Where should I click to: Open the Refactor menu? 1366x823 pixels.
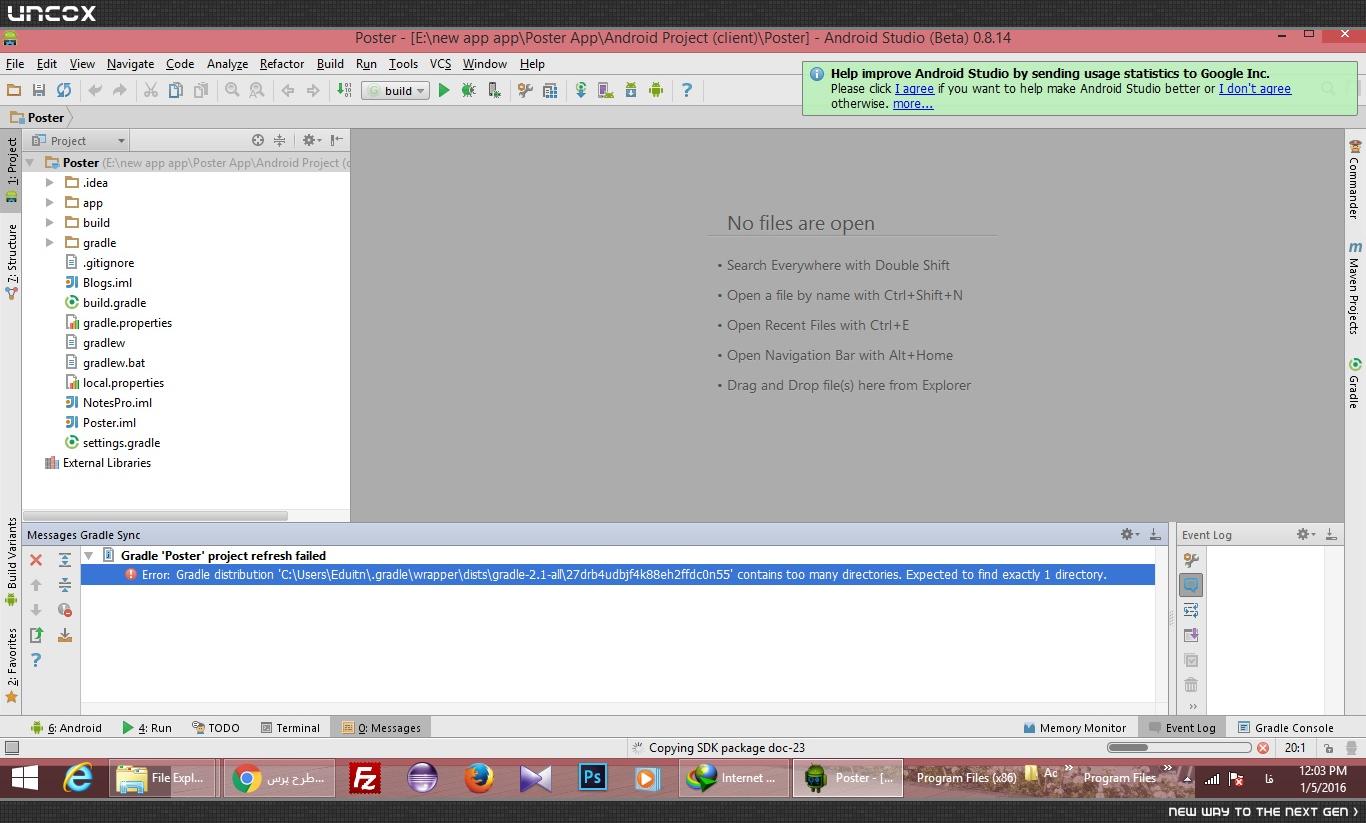point(282,64)
